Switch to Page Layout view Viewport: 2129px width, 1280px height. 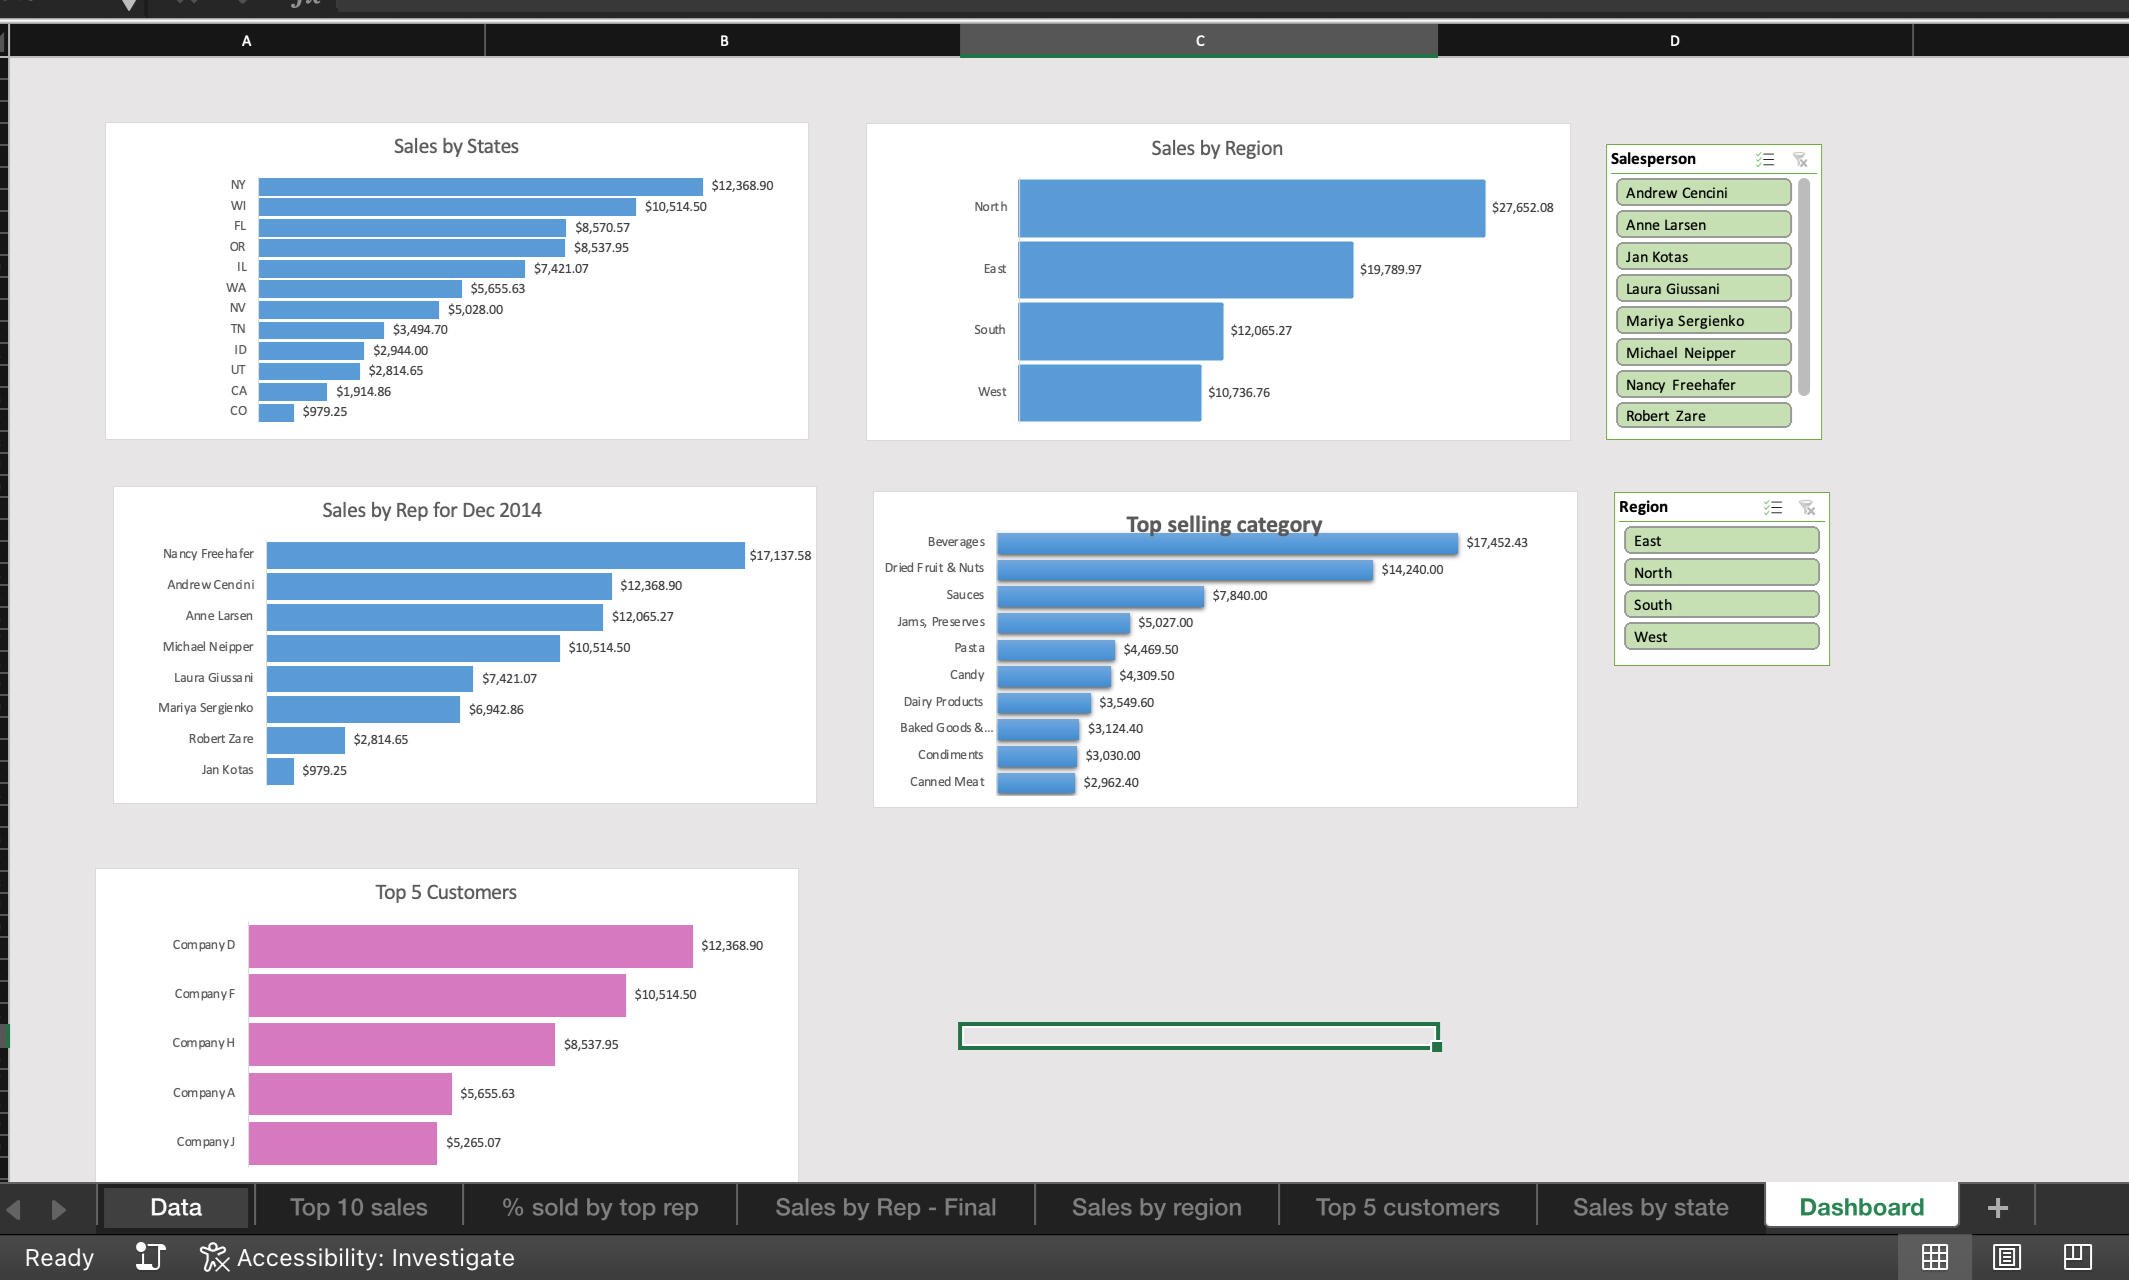pos(2006,1257)
